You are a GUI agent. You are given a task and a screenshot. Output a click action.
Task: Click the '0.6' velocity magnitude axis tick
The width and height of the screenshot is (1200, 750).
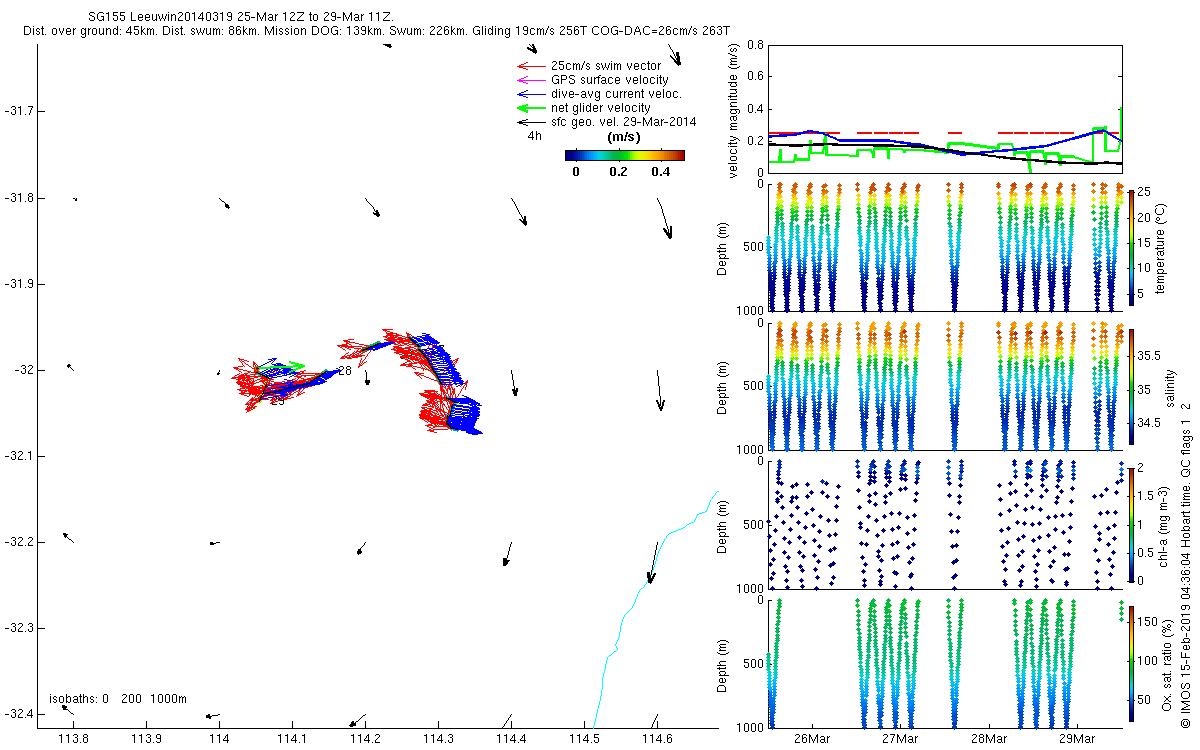pos(755,77)
